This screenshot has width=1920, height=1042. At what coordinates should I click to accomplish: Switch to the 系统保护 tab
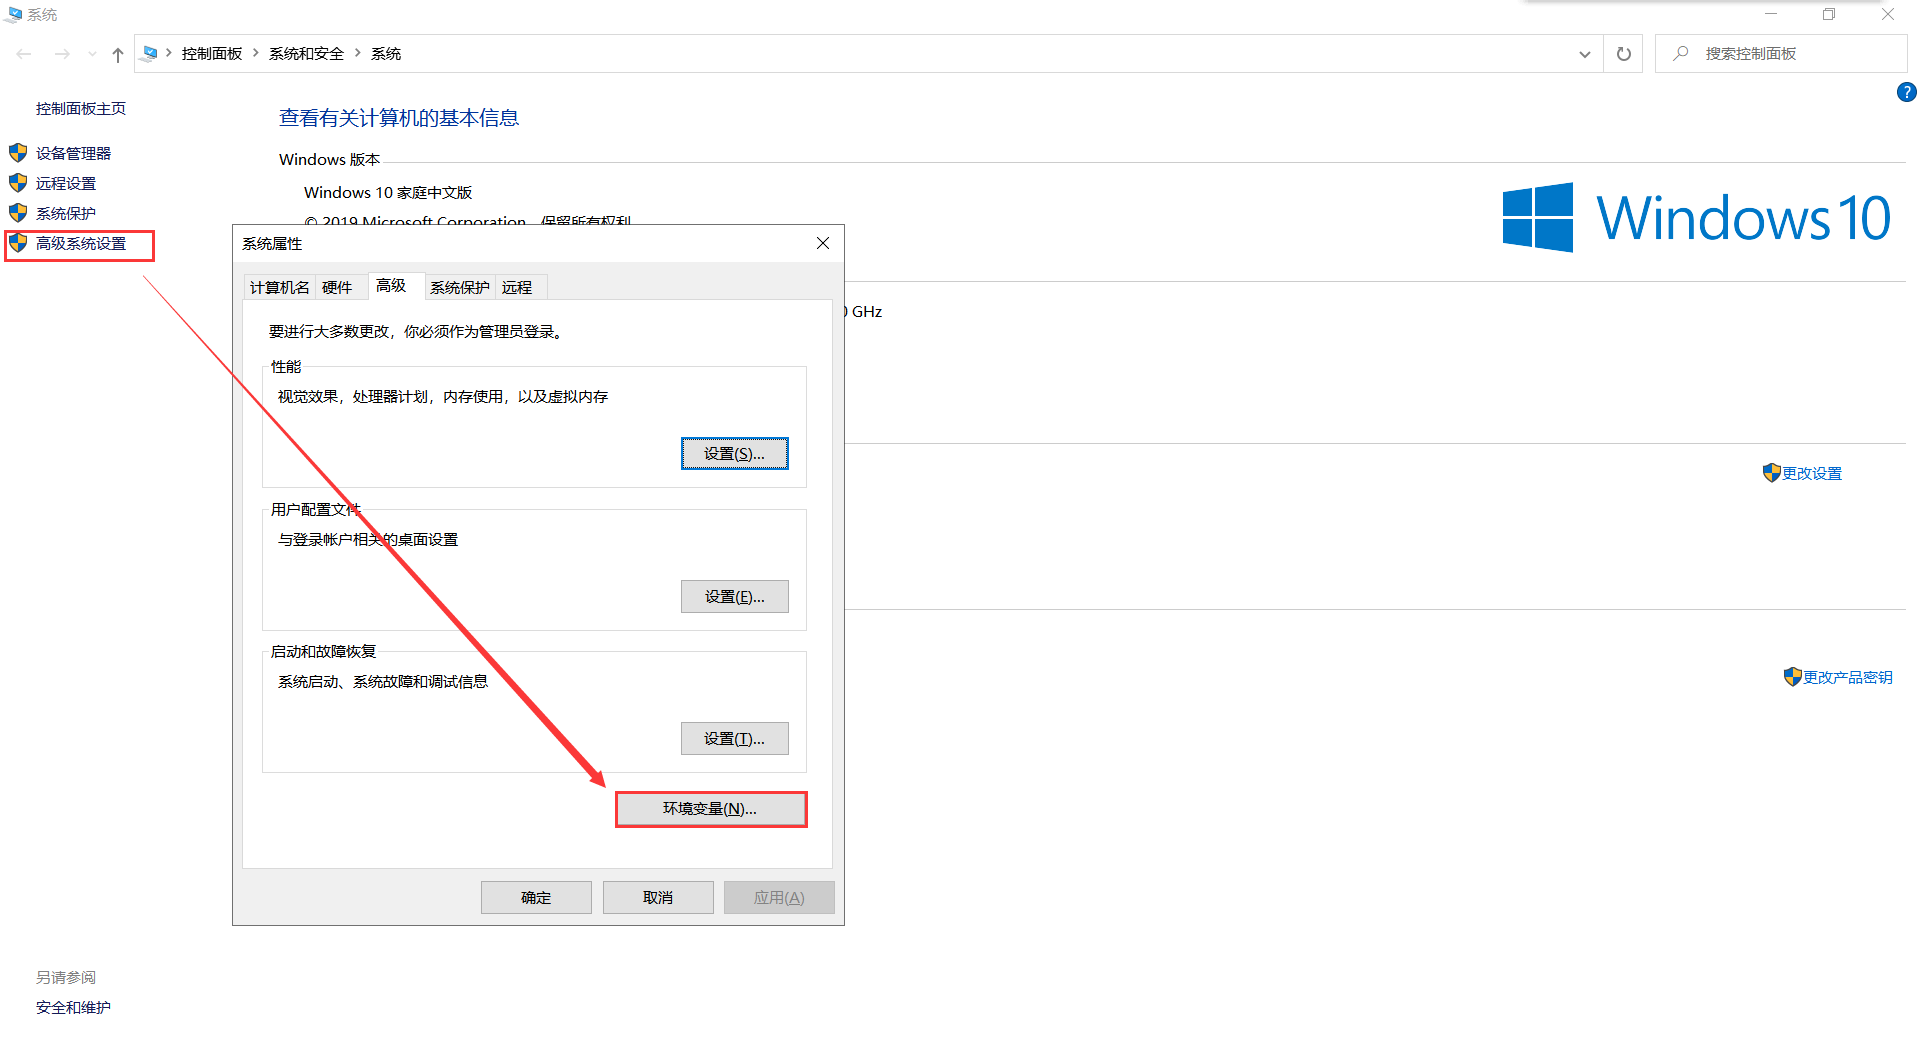point(460,288)
